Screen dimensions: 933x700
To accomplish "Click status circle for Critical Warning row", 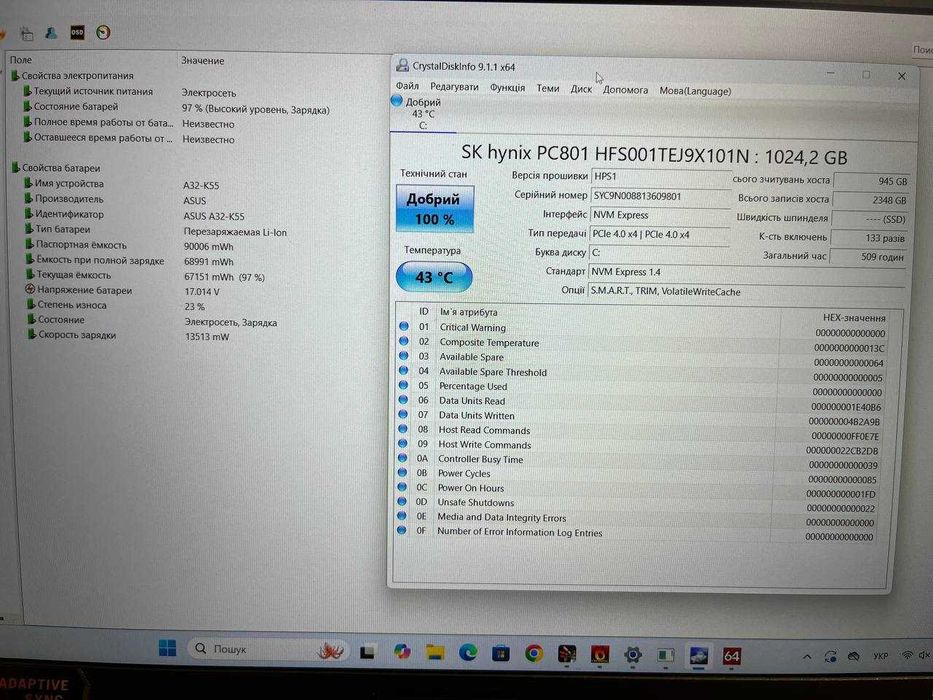I will click(404, 326).
